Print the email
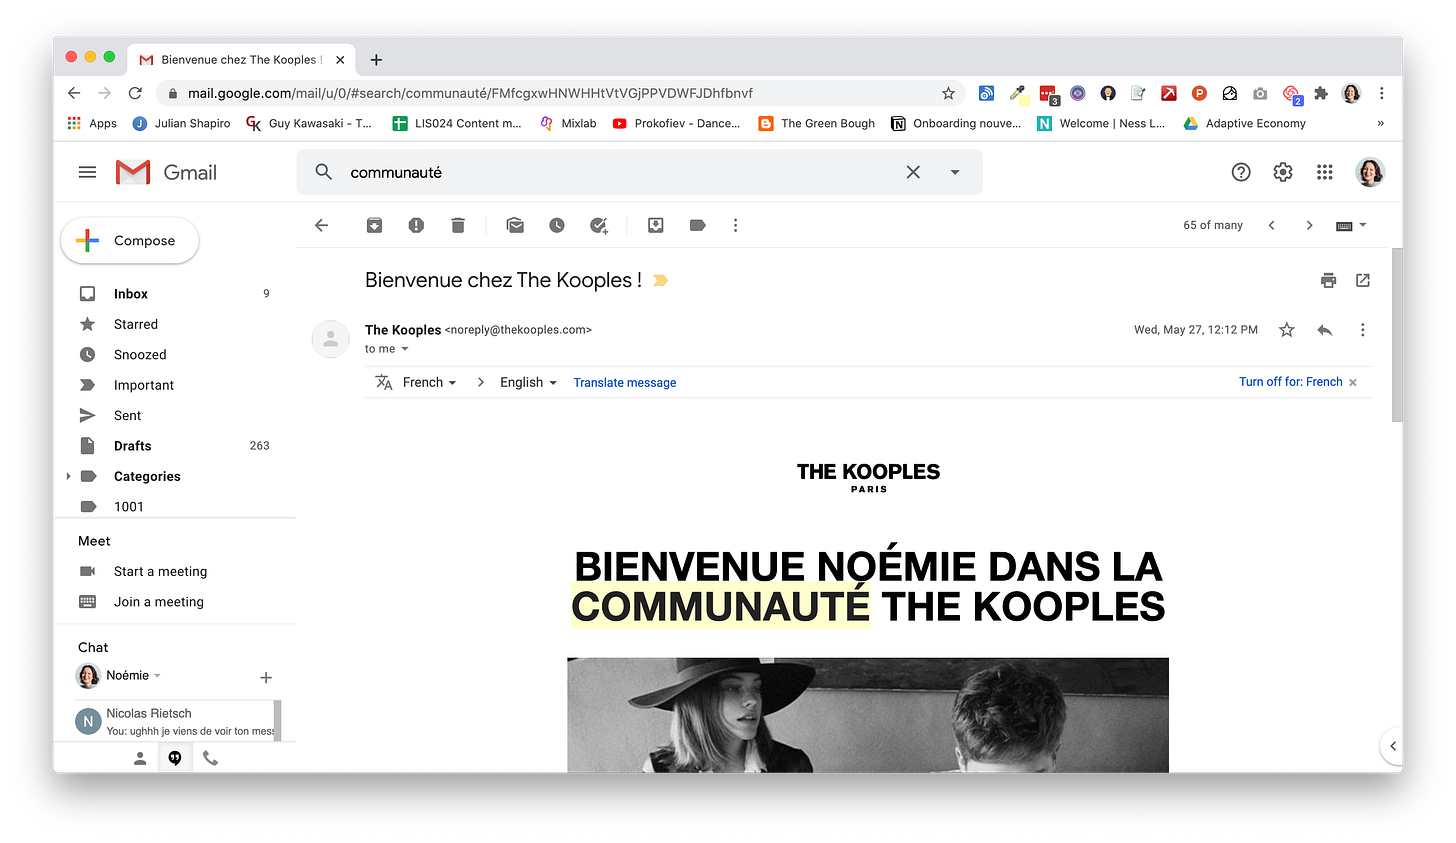This screenshot has width=1456, height=843. [1328, 281]
